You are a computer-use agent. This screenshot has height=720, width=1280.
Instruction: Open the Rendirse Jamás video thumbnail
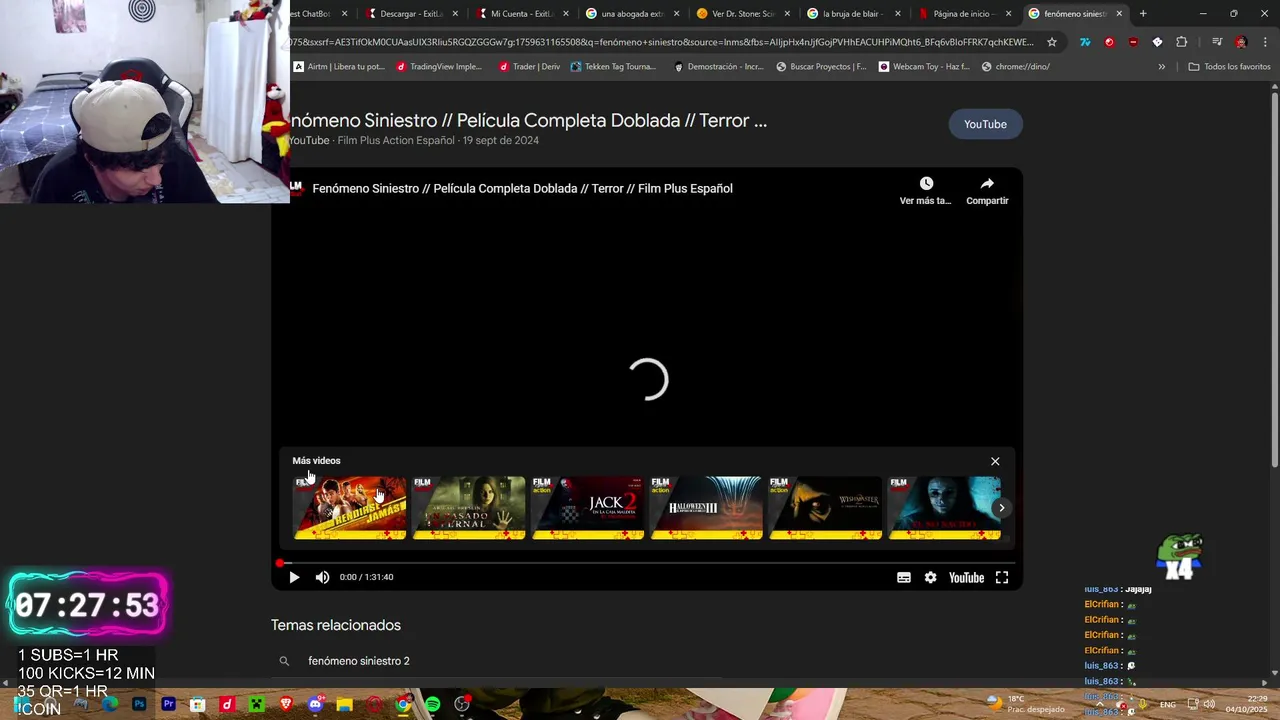(x=350, y=508)
